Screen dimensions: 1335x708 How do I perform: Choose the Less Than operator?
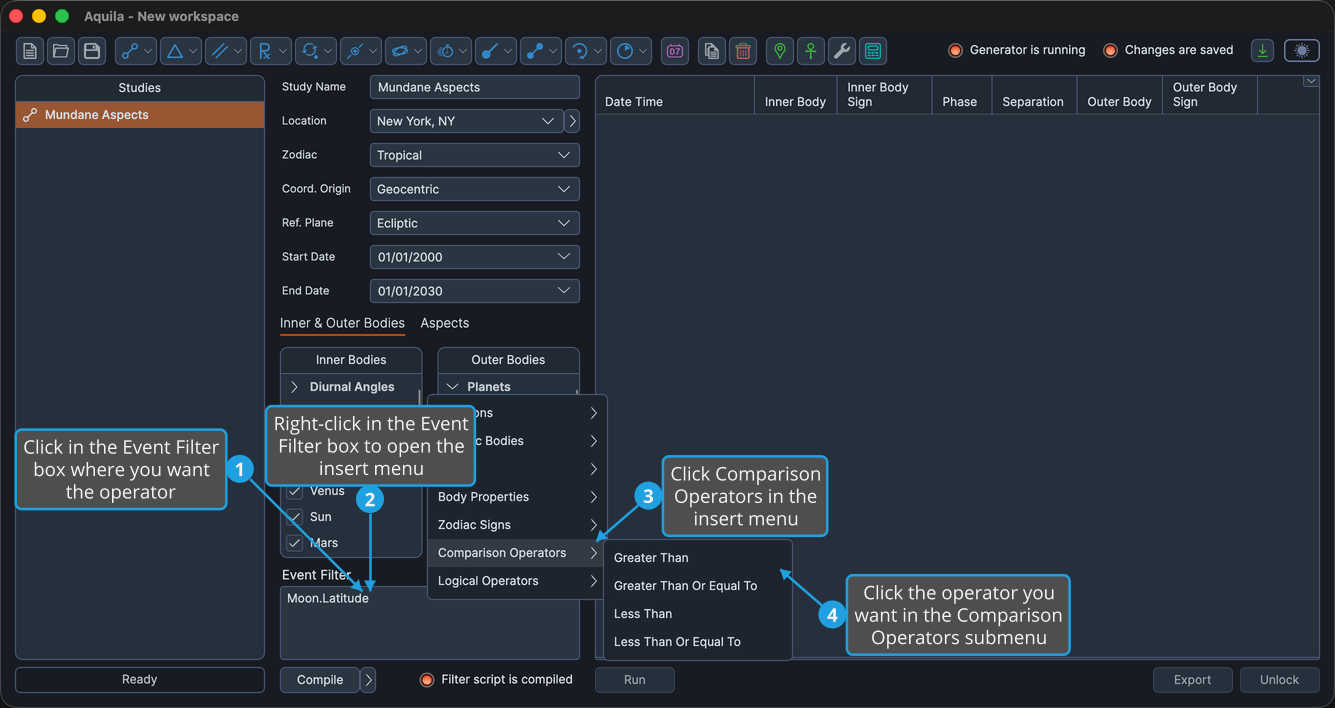click(x=697, y=614)
